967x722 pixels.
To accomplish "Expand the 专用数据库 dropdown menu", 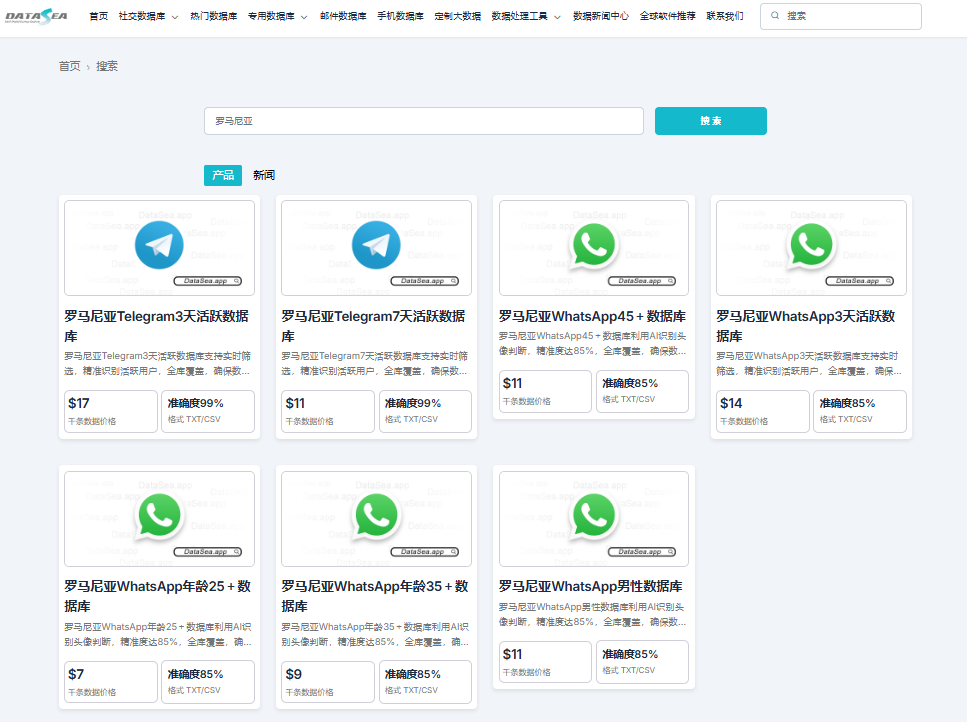I will [x=278, y=16].
